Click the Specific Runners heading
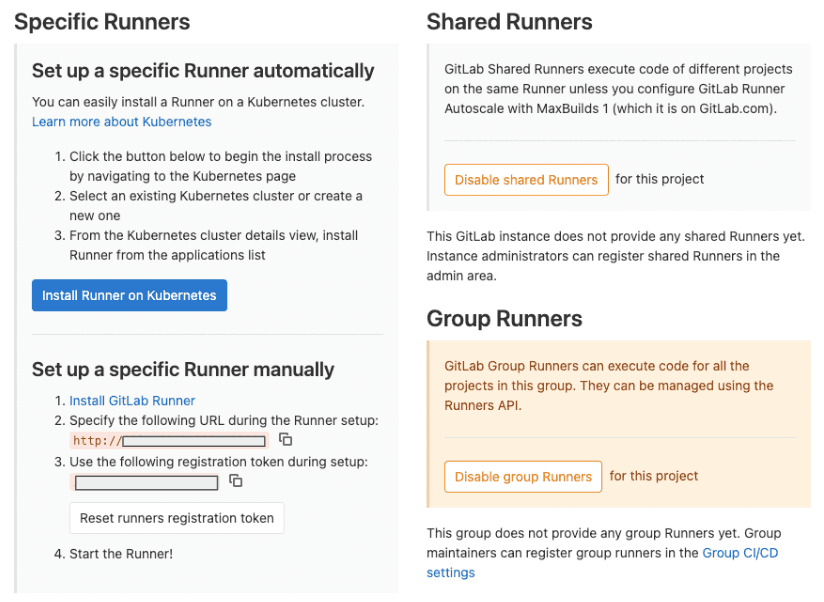 tap(102, 22)
